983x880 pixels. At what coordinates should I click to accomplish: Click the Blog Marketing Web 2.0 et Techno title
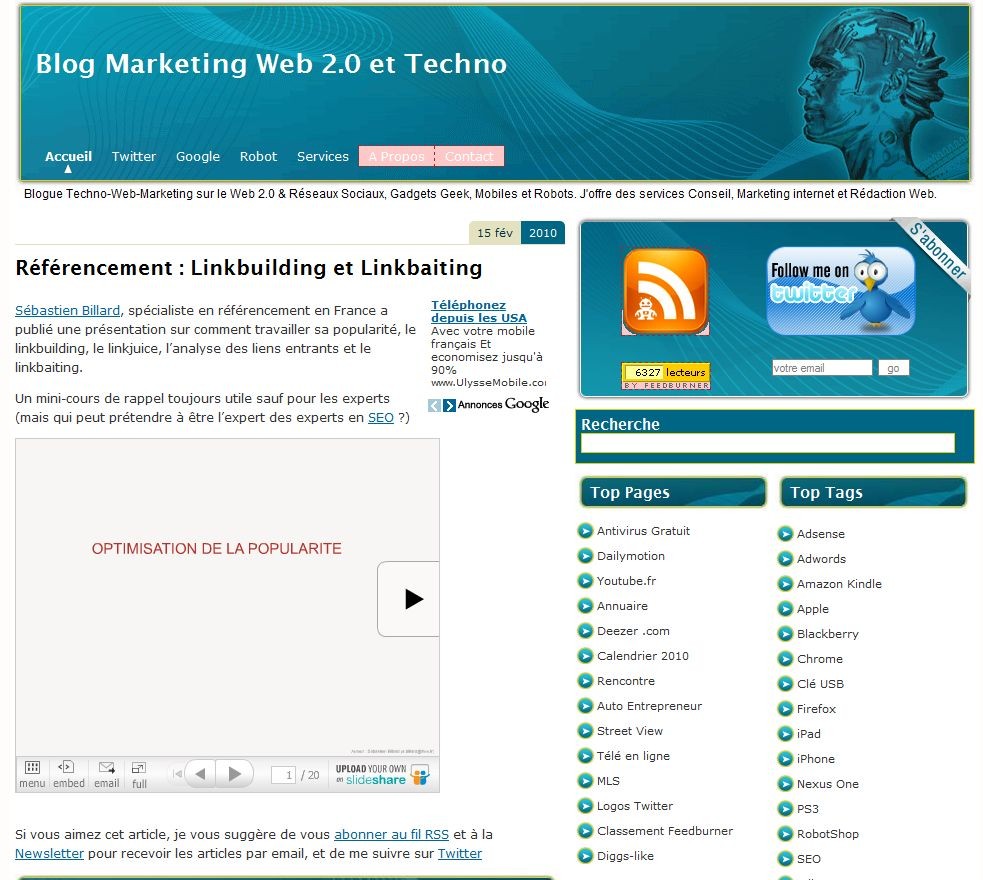click(271, 64)
